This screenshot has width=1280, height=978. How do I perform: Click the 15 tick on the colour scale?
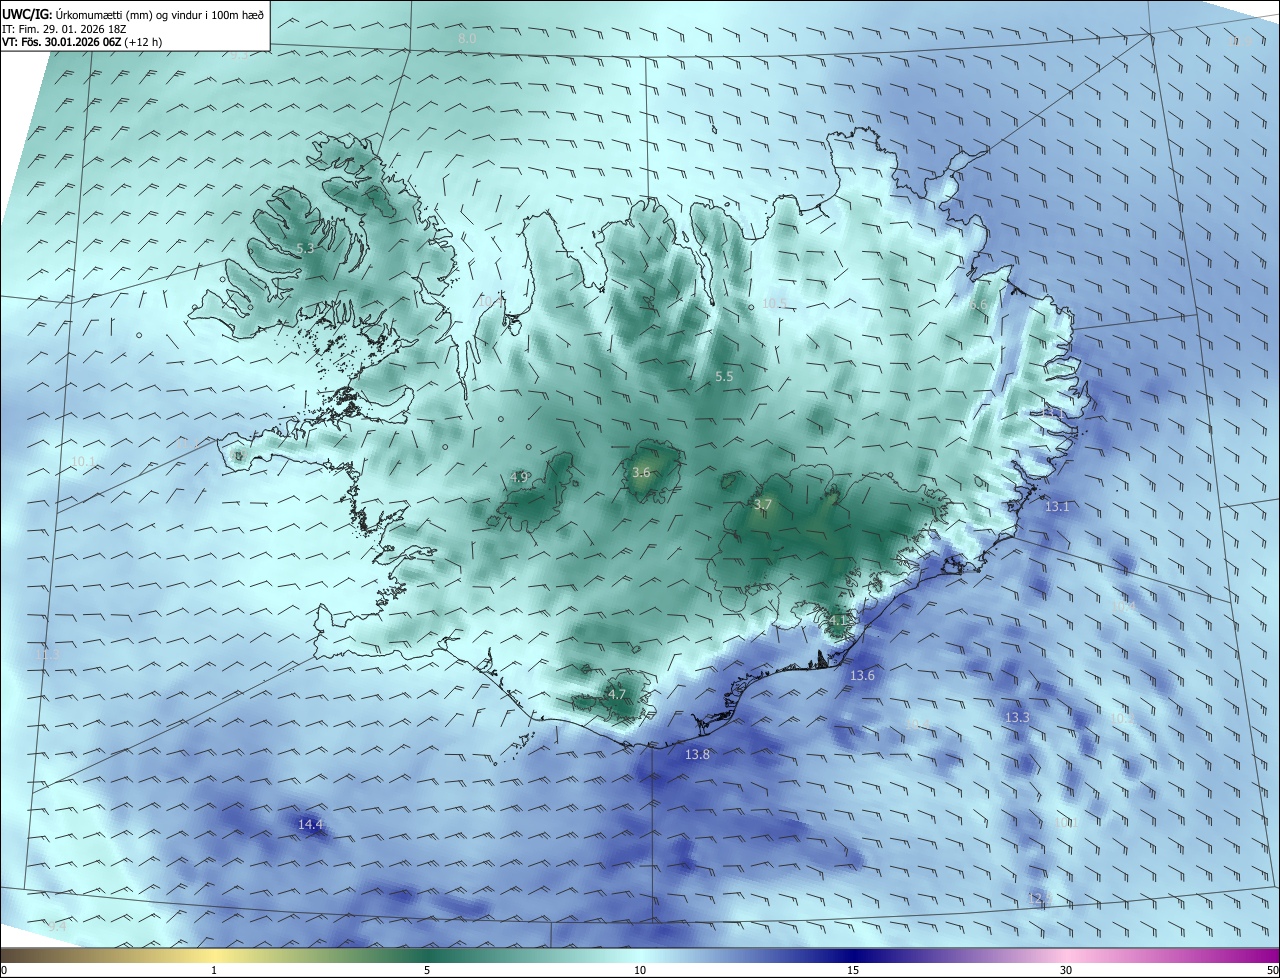853,970
